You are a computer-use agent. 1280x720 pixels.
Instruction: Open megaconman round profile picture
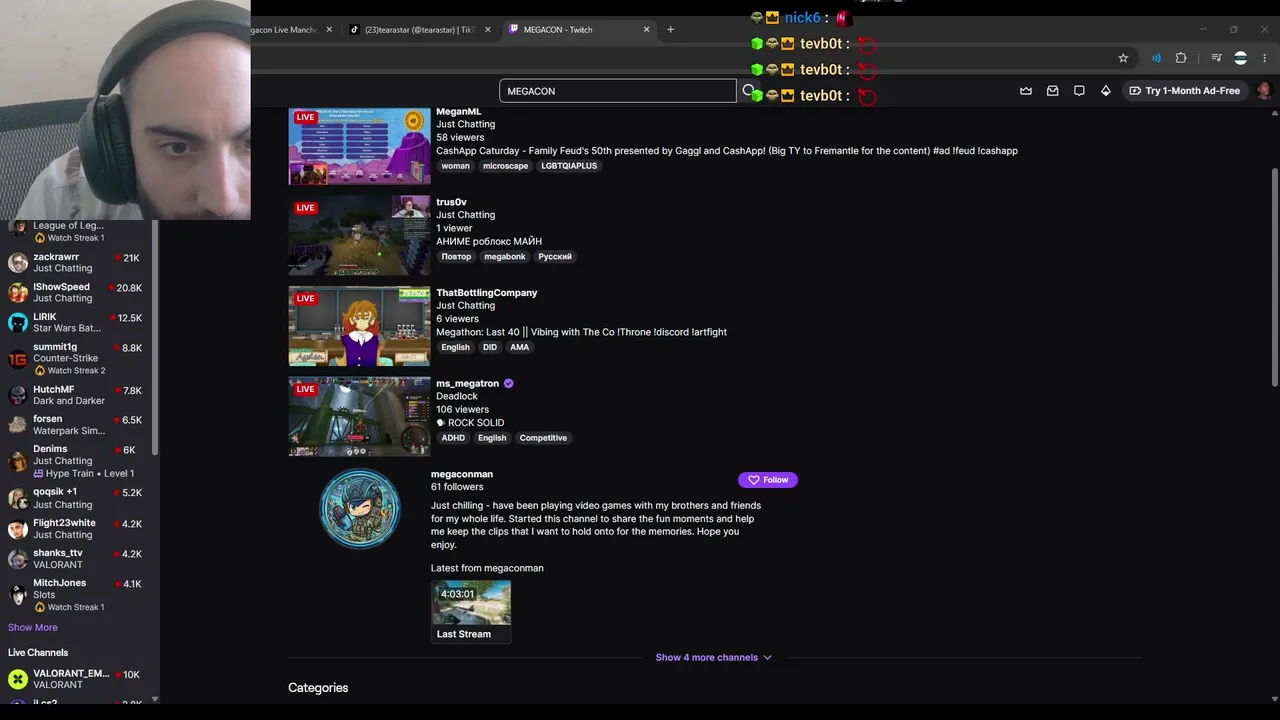[x=360, y=509]
